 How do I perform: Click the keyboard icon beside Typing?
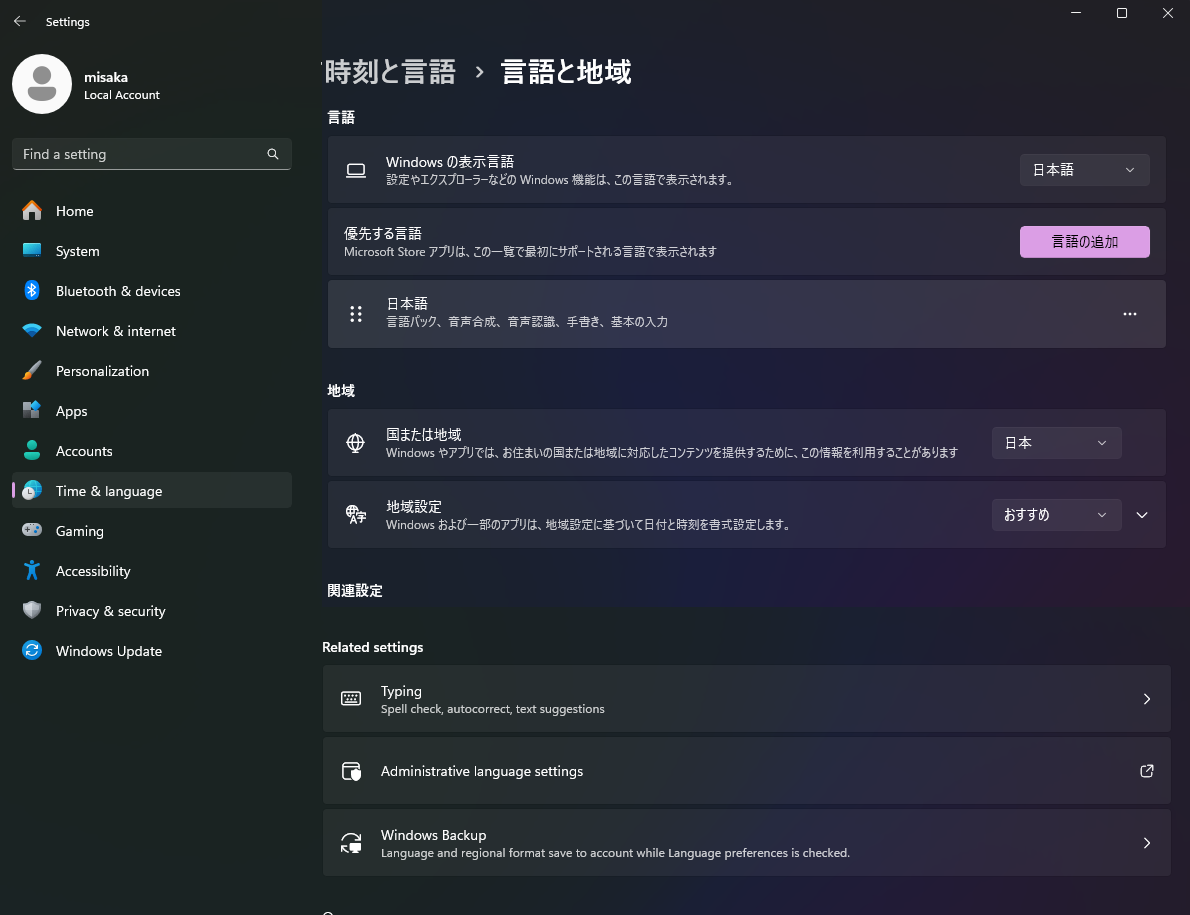[x=351, y=699]
